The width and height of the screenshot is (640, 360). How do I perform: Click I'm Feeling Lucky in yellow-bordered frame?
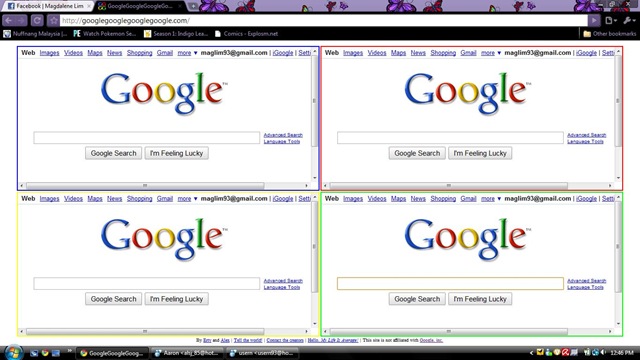coord(176,299)
